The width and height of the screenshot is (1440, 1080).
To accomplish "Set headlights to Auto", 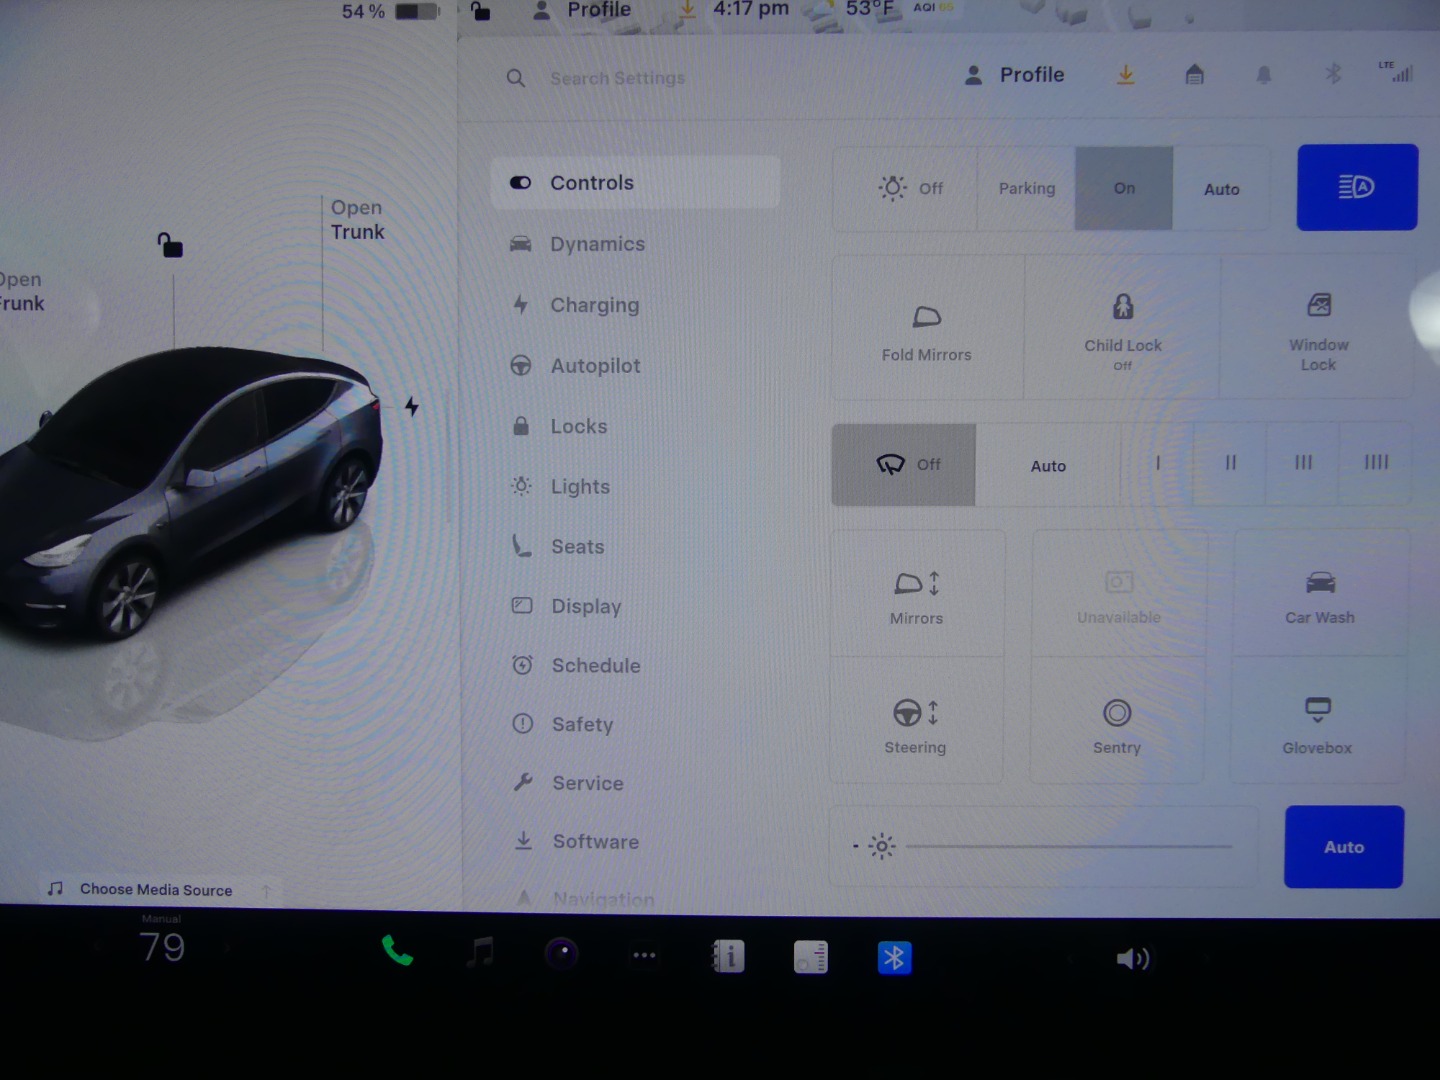I will click(x=1221, y=189).
